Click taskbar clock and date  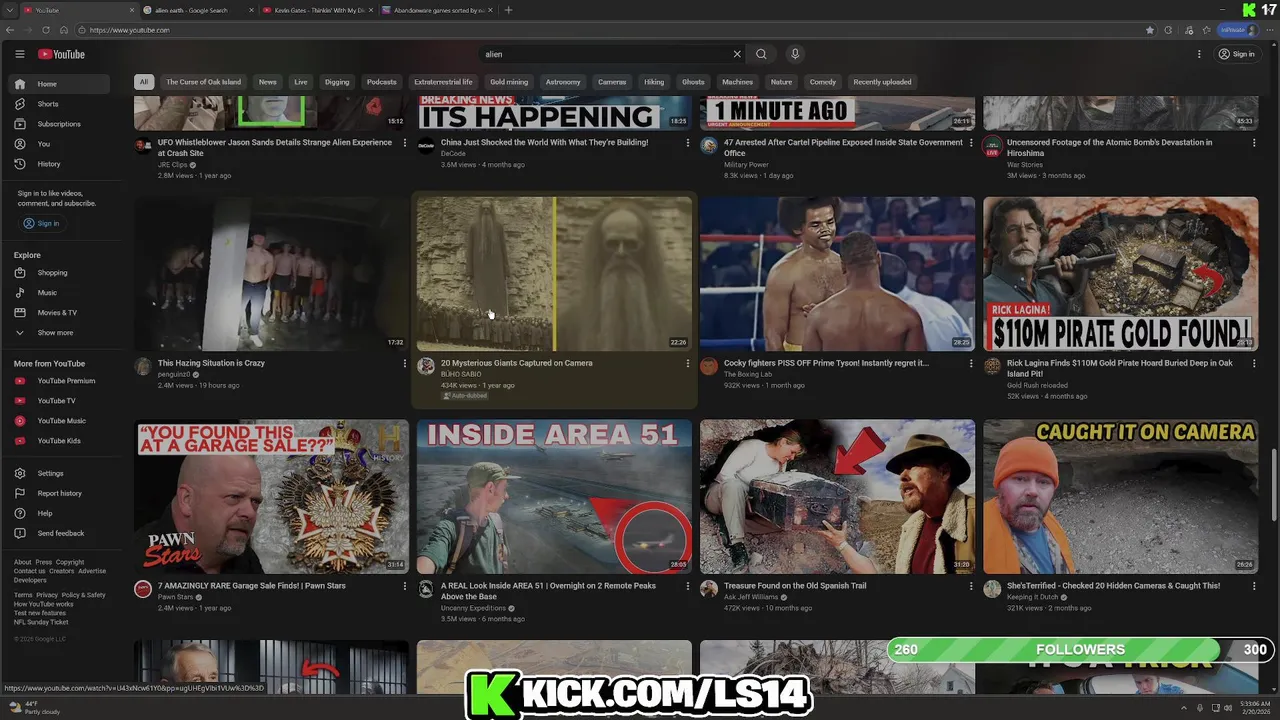point(1256,707)
